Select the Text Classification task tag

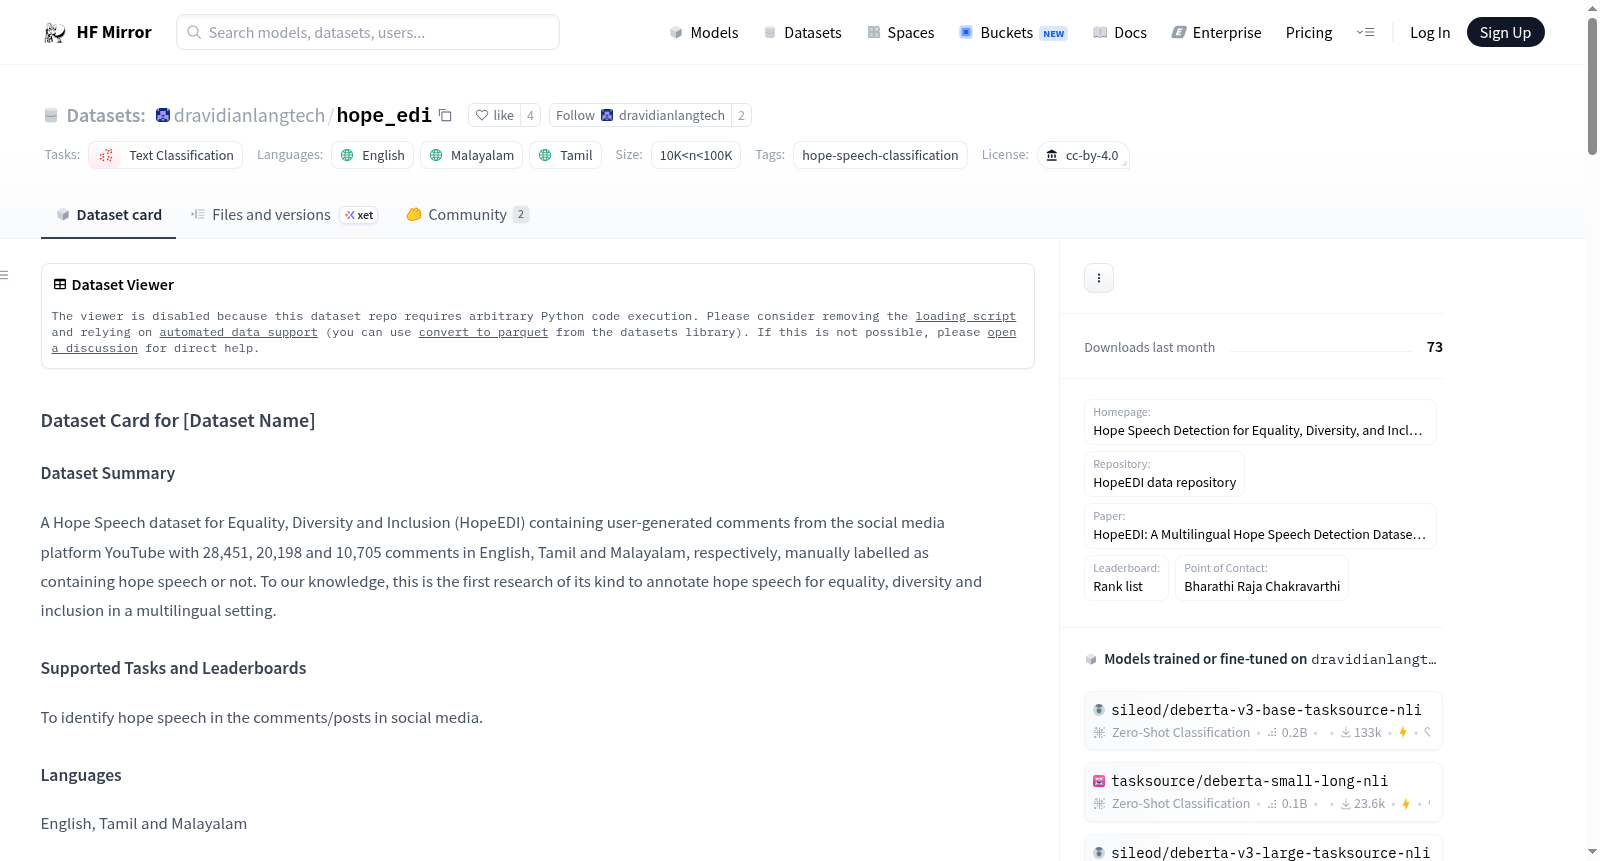point(166,156)
